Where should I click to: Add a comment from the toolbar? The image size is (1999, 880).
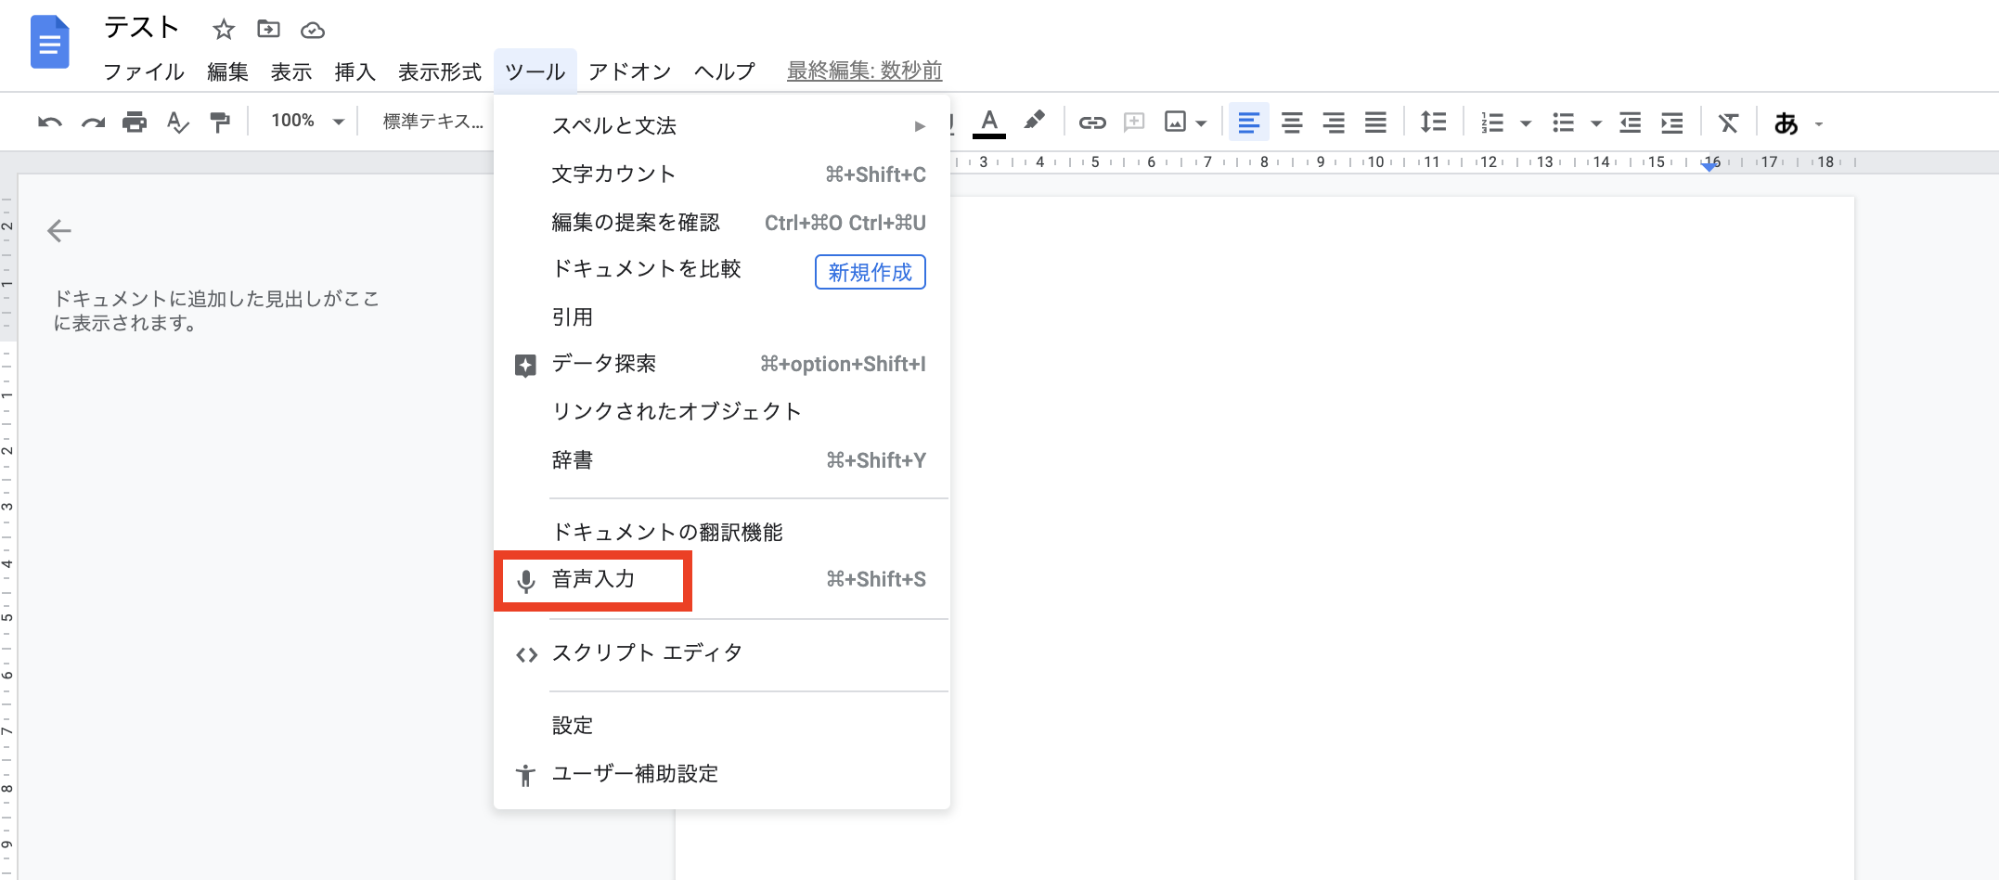[1134, 122]
